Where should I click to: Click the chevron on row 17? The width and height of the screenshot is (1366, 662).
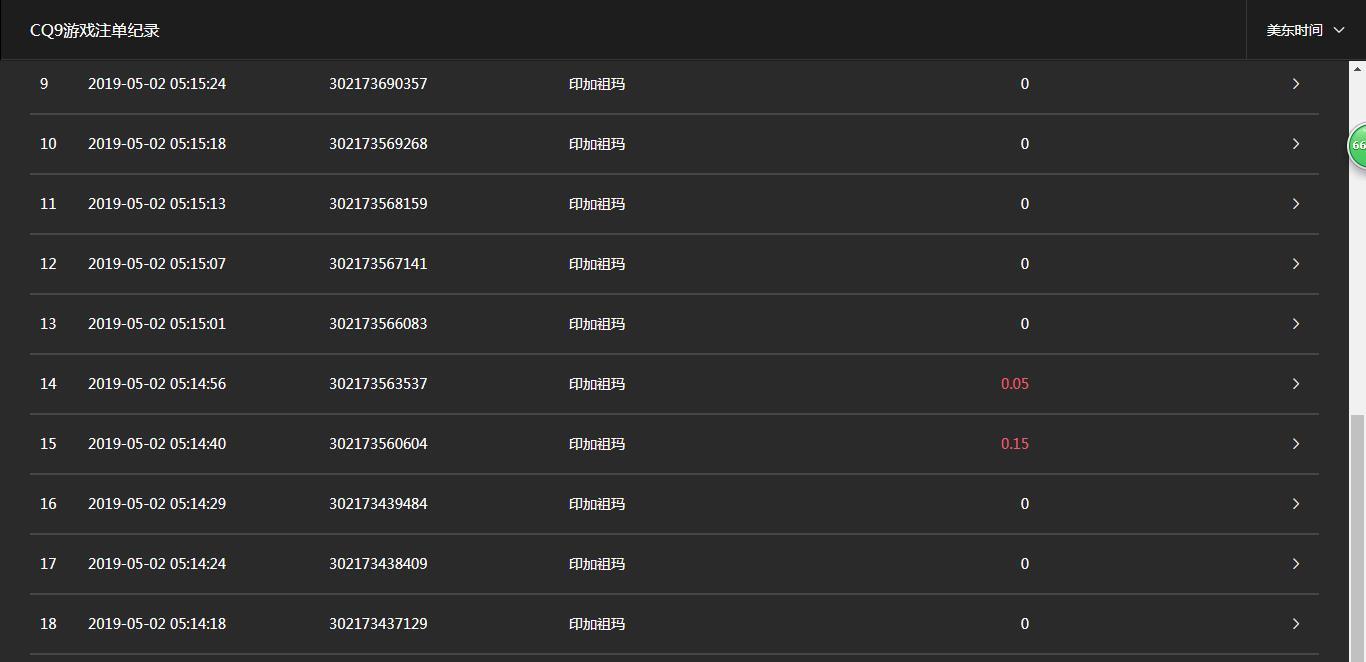click(x=1295, y=564)
